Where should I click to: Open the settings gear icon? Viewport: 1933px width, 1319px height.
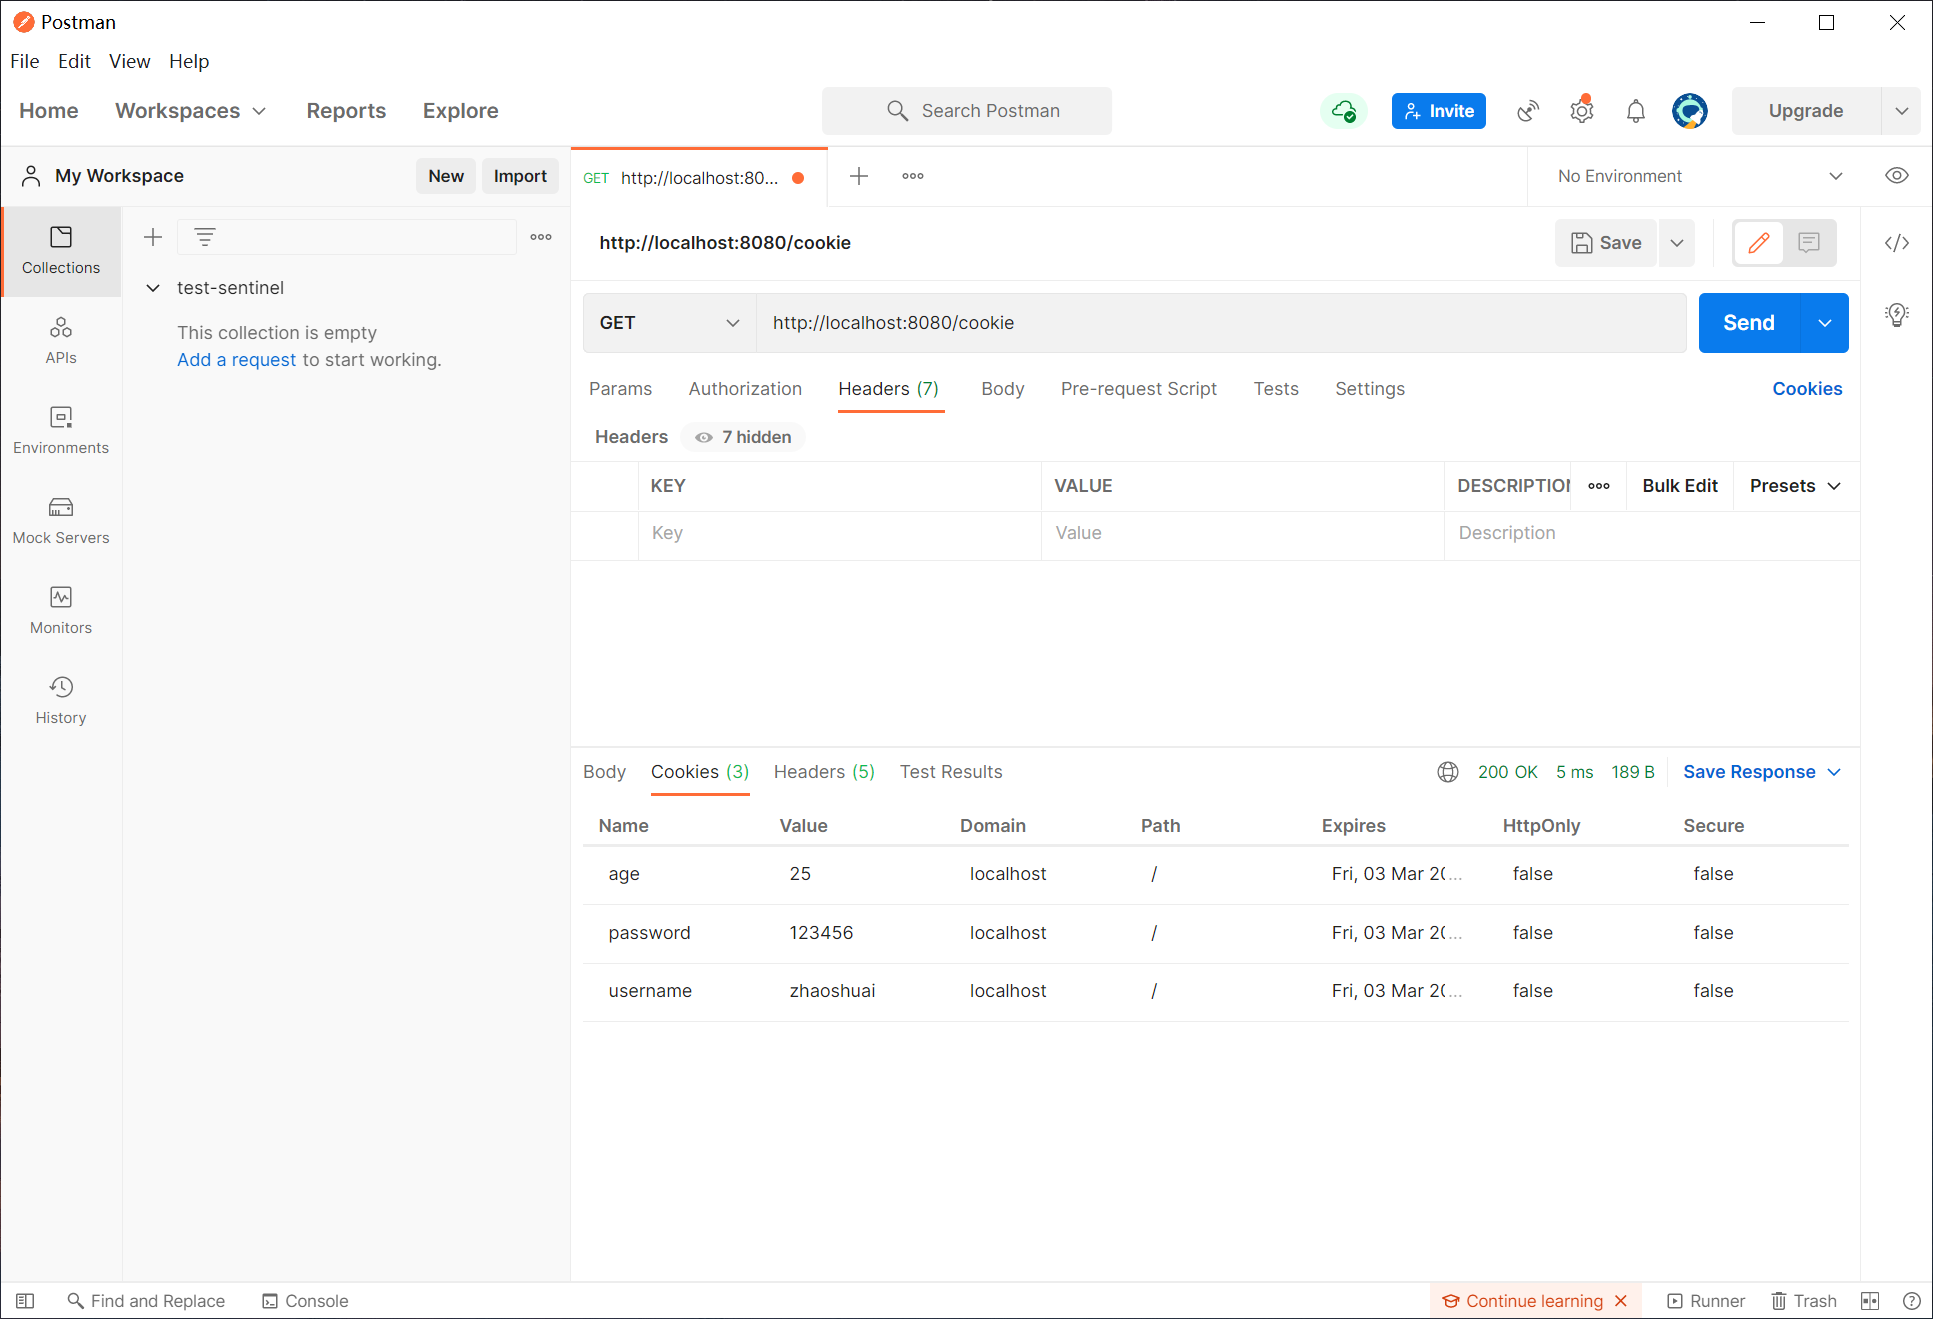1582,111
